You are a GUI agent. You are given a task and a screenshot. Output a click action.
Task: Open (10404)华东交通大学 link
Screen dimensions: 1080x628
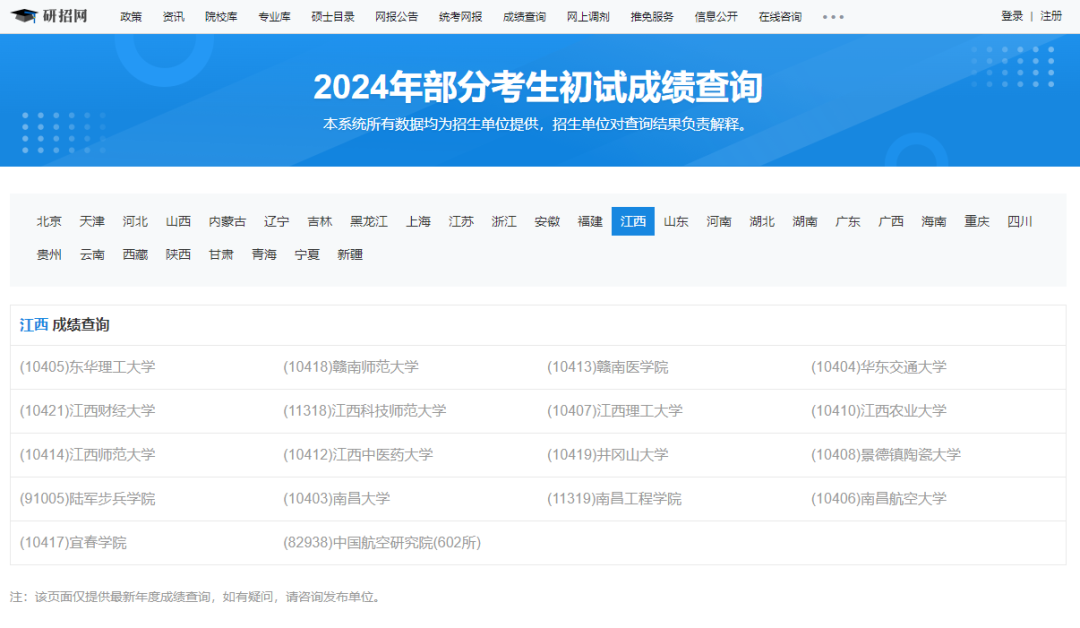pos(879,367)
